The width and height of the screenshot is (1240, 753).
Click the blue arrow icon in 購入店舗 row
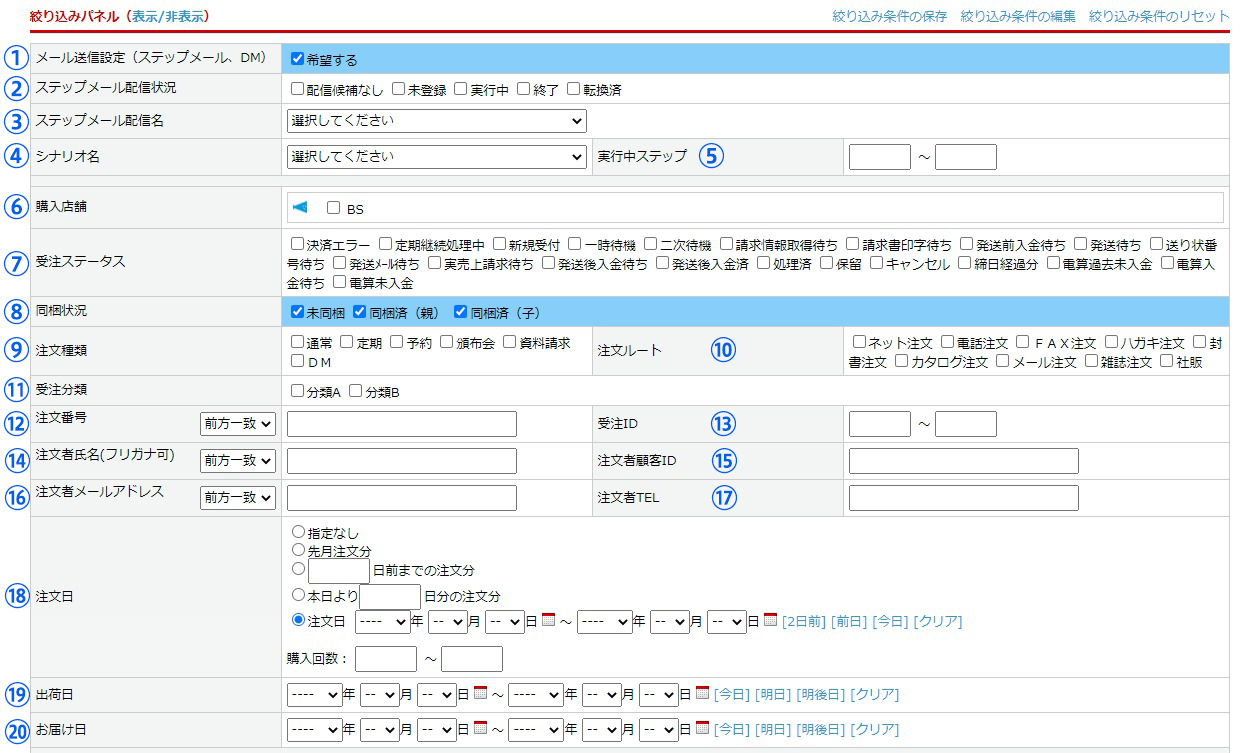[300, 208]
